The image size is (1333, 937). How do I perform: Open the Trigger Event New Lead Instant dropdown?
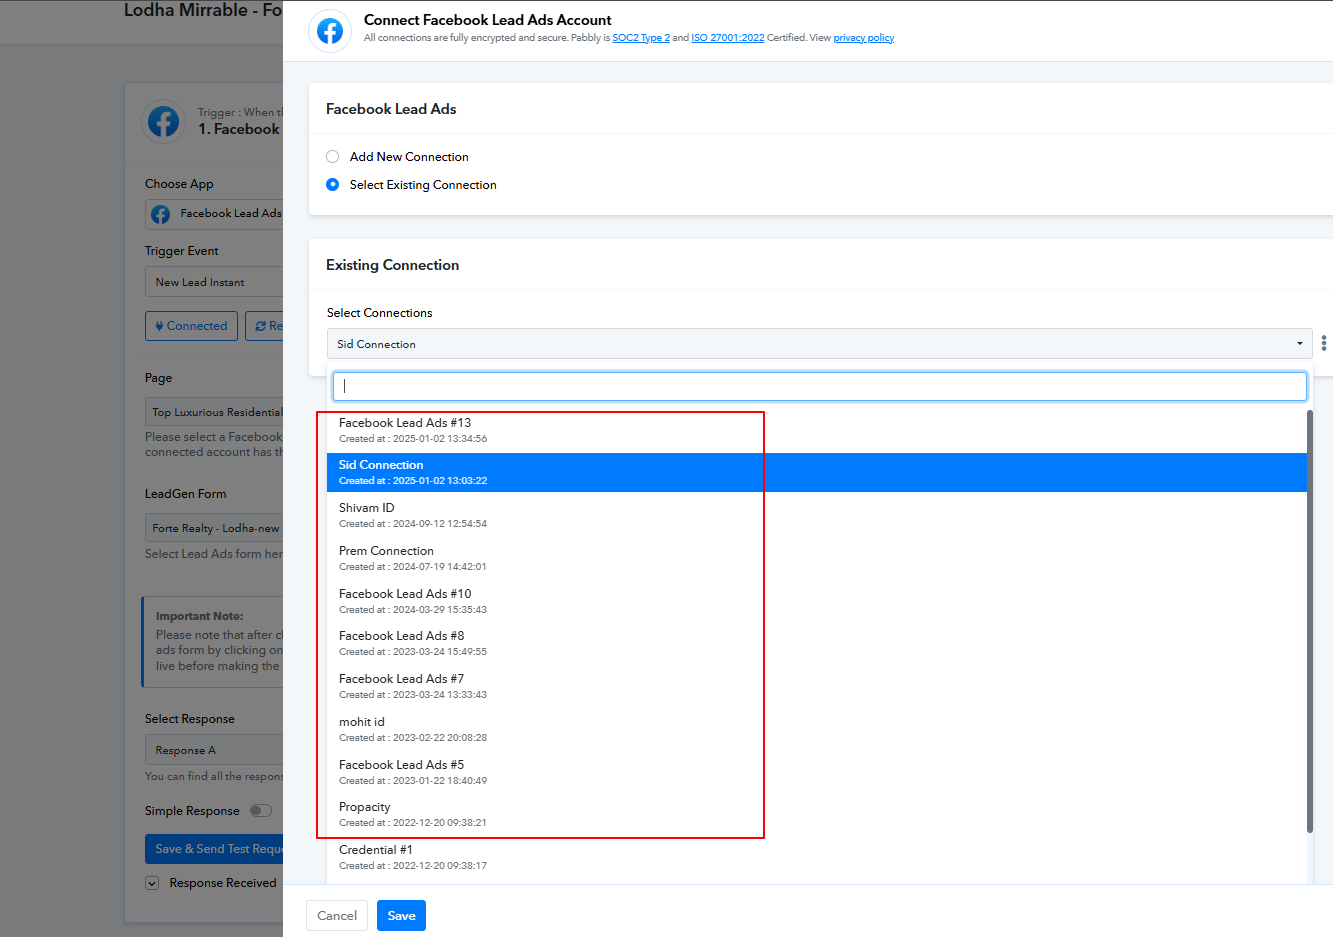(x=214, y=282)
